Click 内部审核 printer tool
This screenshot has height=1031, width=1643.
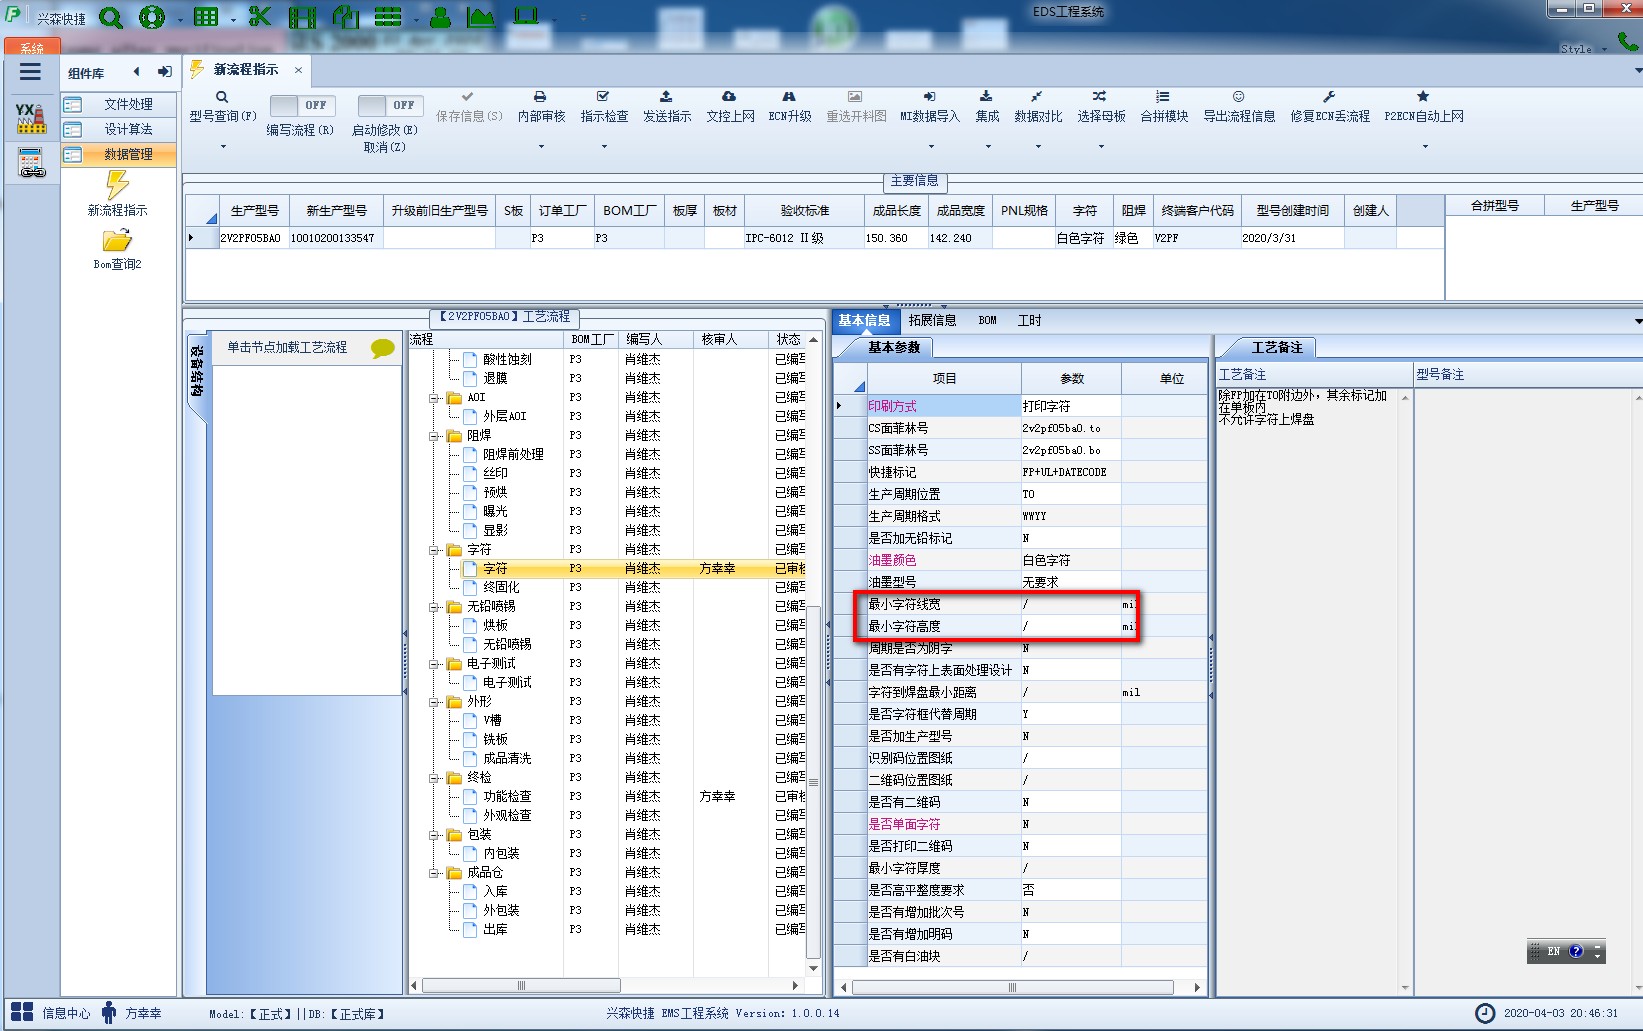[x=541, y=107]
